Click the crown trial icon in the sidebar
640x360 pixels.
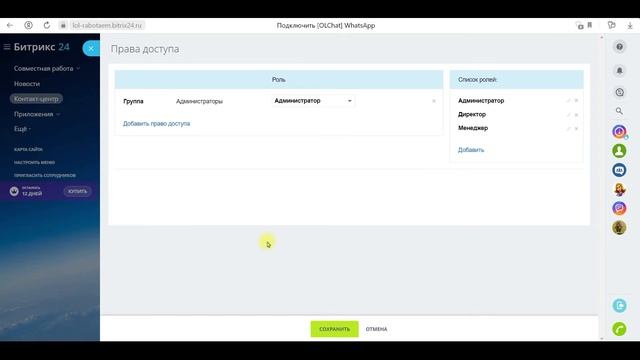pos(14,191)
